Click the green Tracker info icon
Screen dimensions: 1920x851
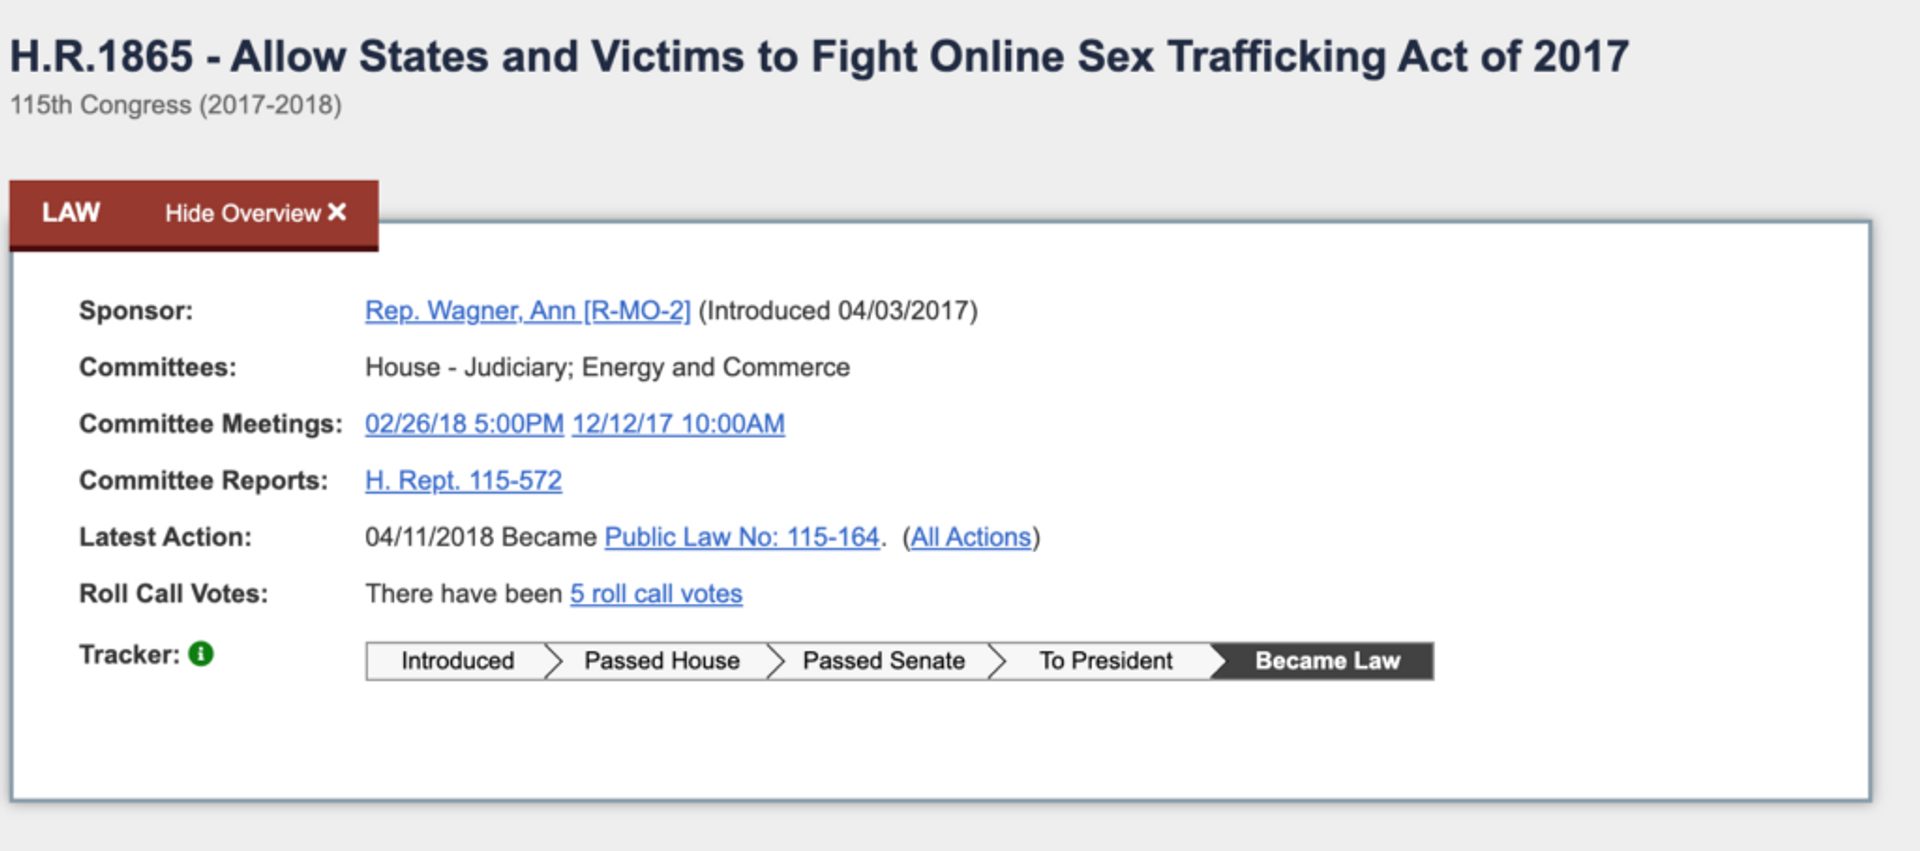(x=201, y=654)
